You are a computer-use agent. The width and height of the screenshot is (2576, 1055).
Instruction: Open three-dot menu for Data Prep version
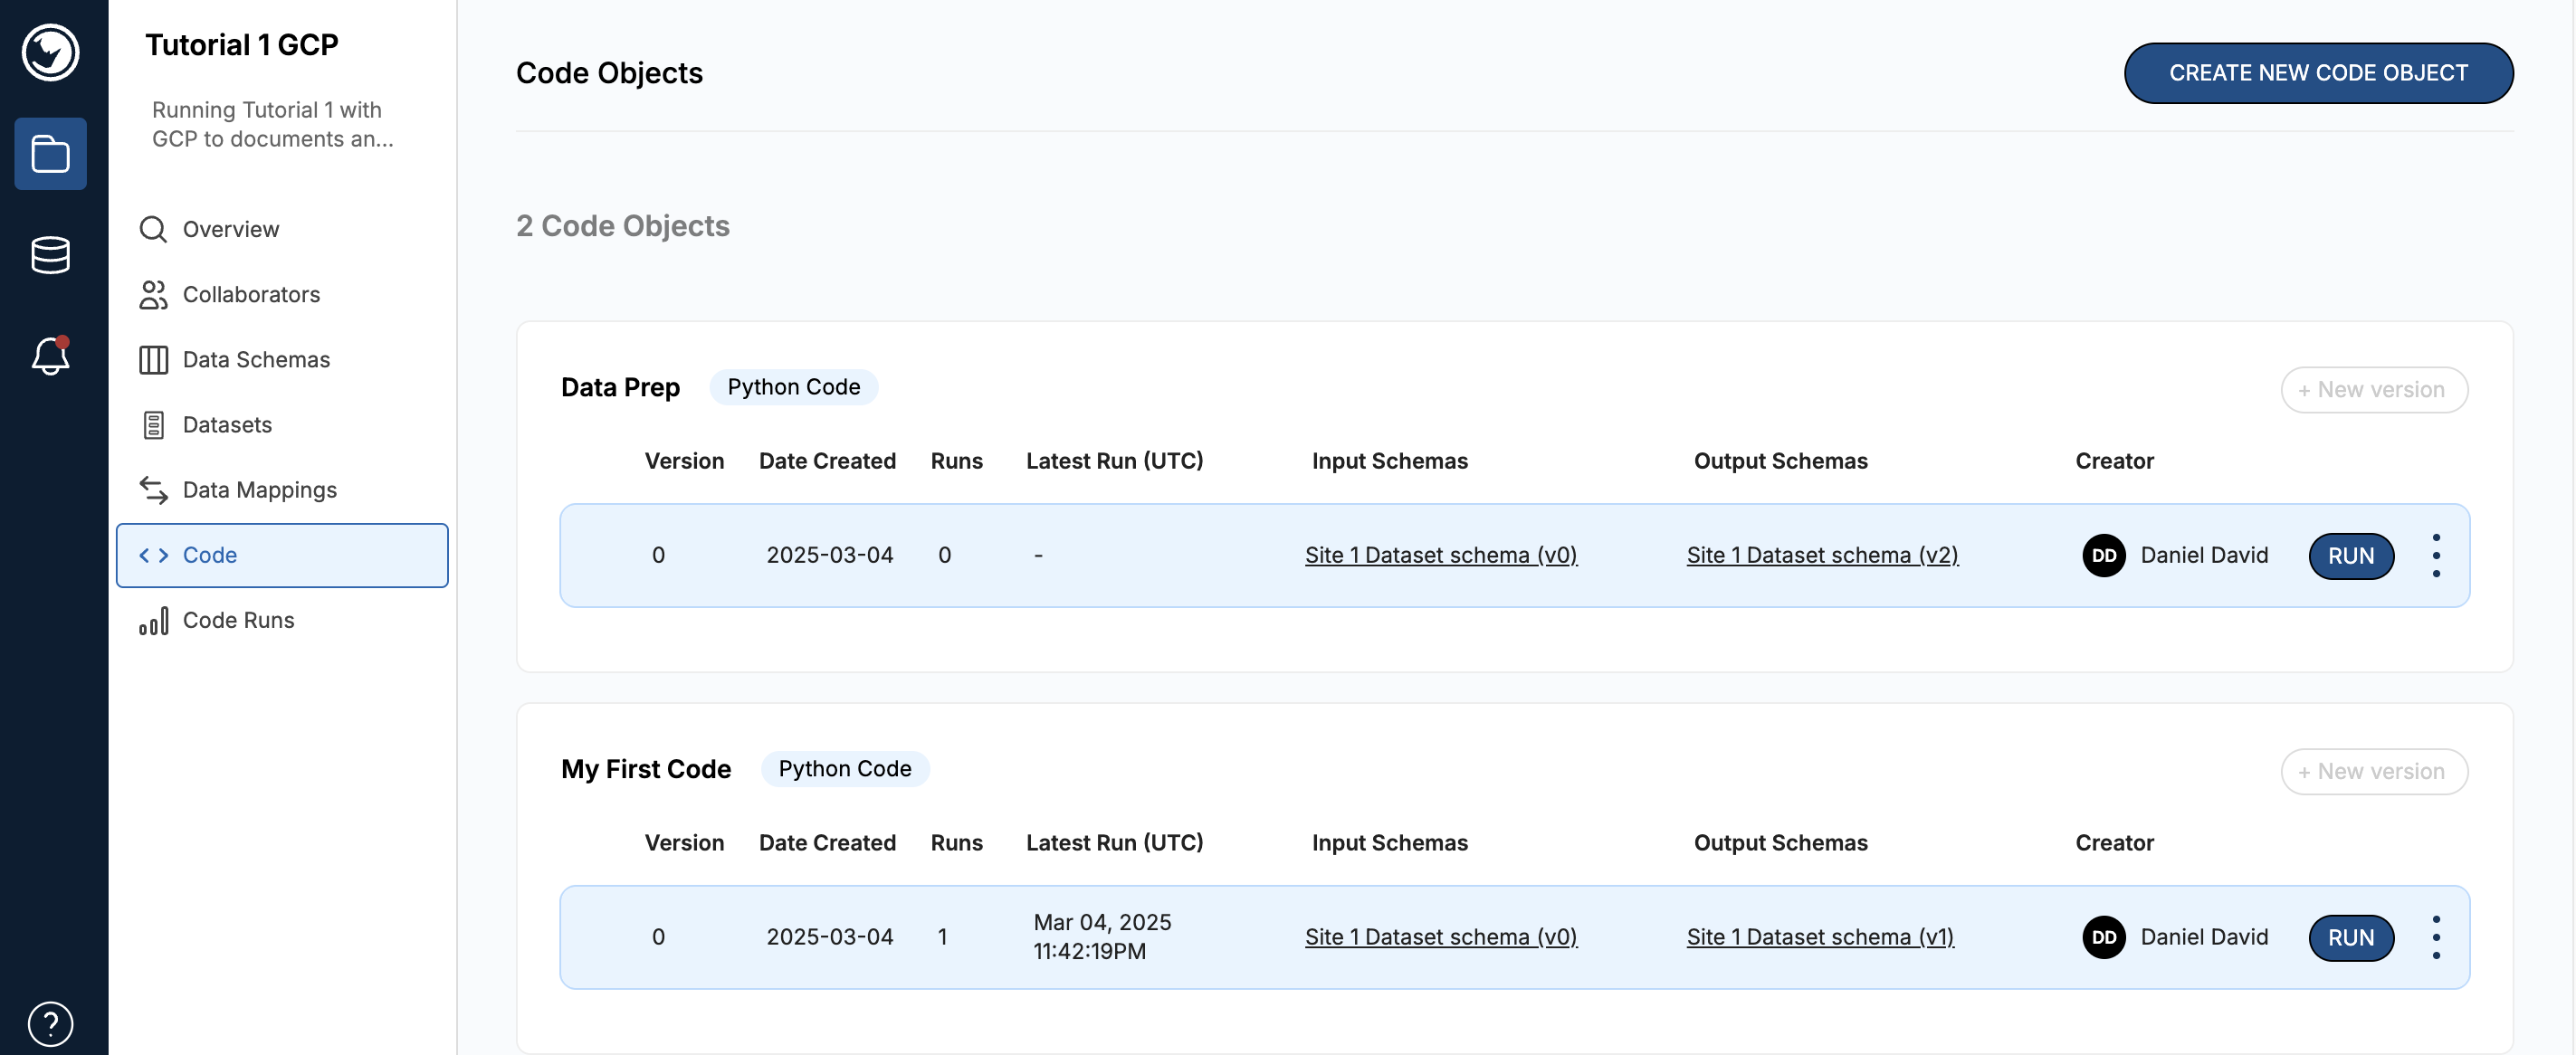click(2435, 556)
